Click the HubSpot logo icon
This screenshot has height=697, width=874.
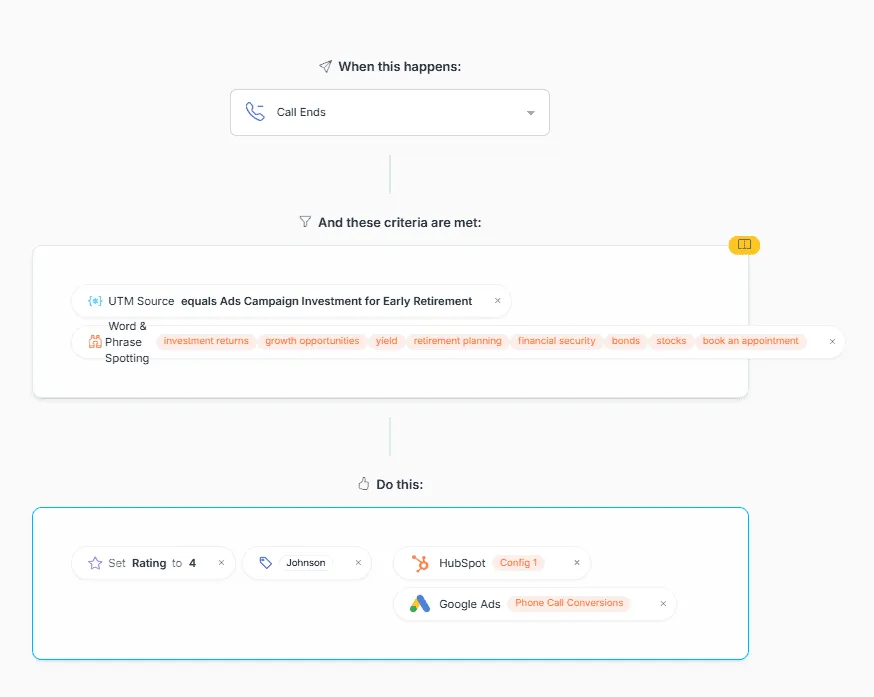[420, 563]
